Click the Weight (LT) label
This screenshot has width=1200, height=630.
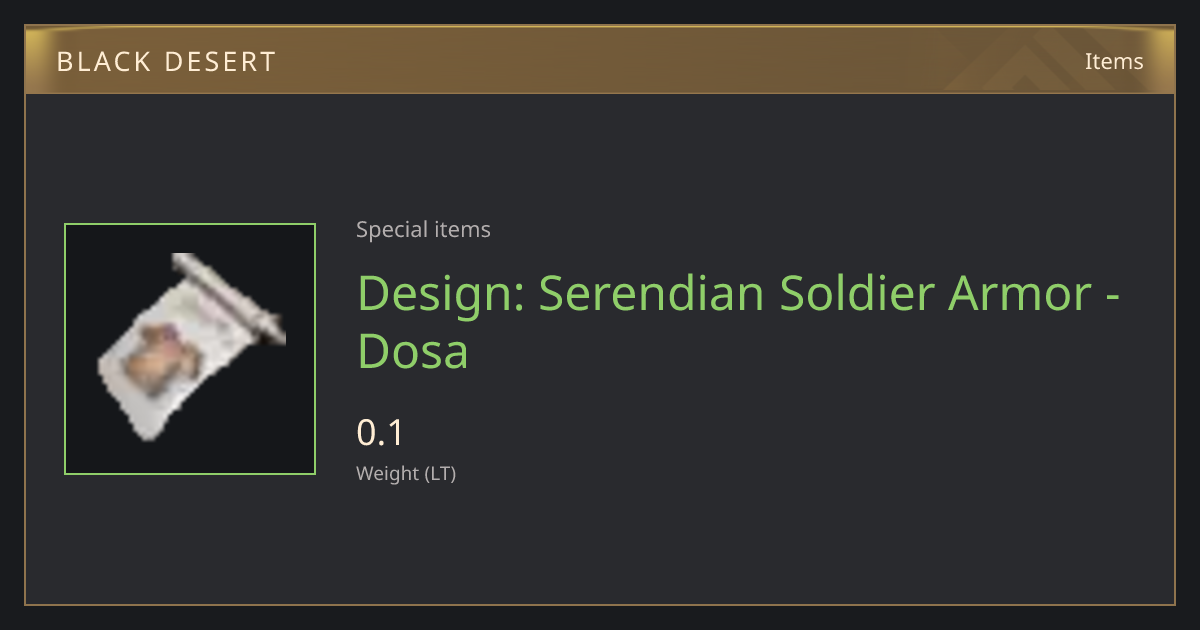coord(406,474)
